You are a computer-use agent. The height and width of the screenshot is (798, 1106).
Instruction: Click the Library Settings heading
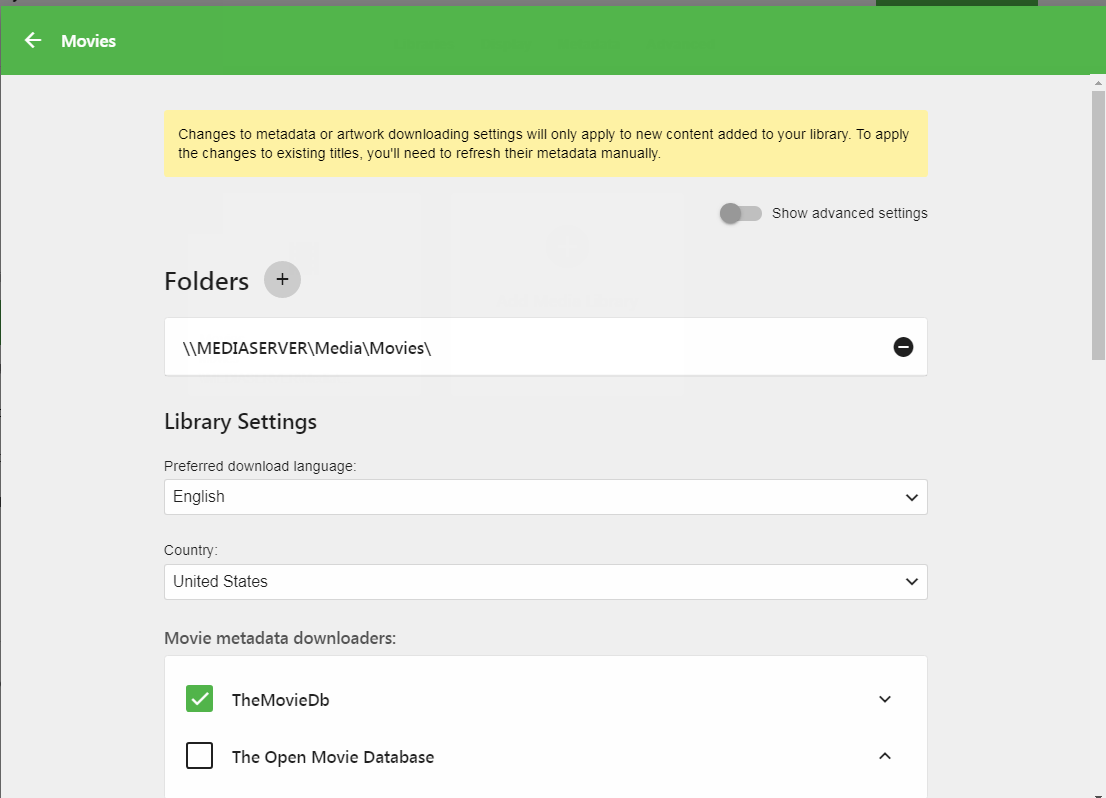(240, 422)
